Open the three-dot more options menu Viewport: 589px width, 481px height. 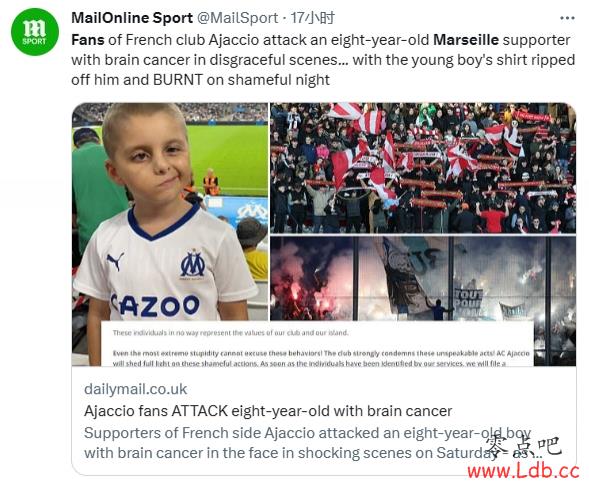(x=567, y=18)
